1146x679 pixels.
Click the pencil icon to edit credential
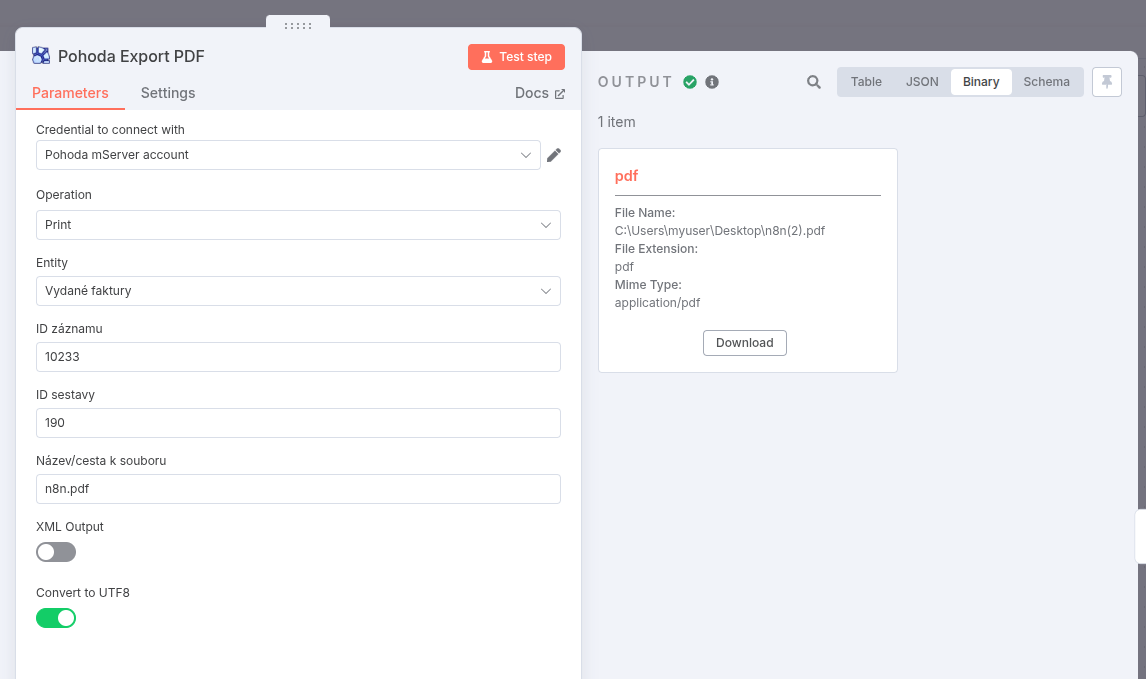pyautogui.click(x=554, y=155)
